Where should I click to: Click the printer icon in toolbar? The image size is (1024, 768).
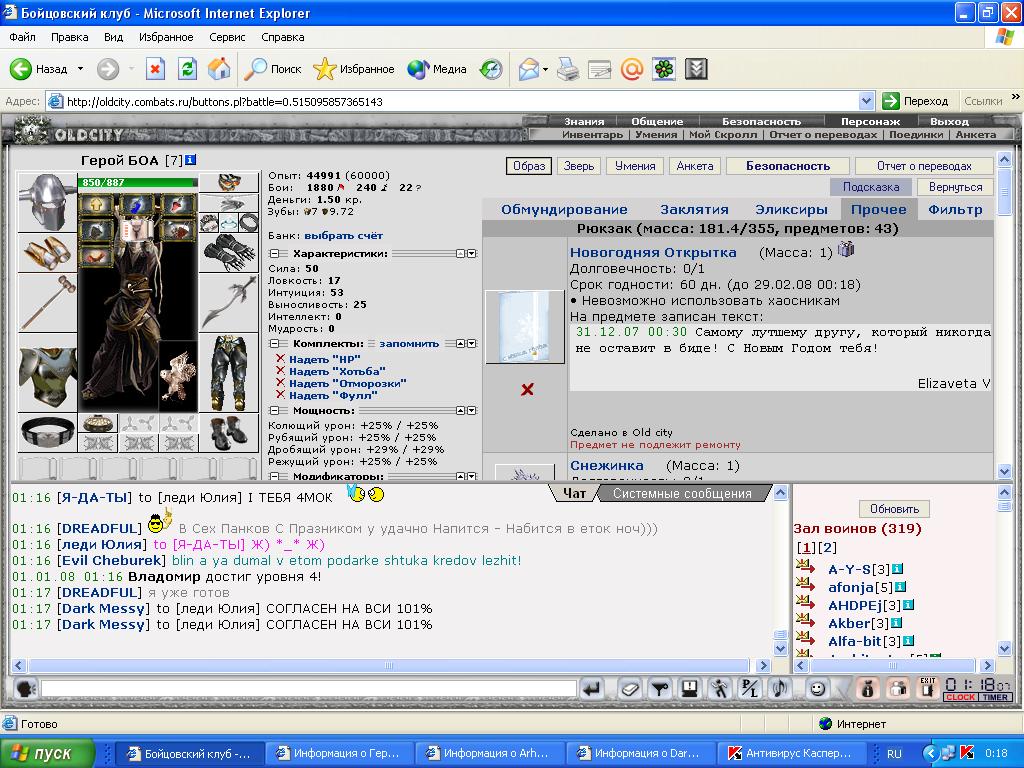pyautogui.click(x=568, y=69)
